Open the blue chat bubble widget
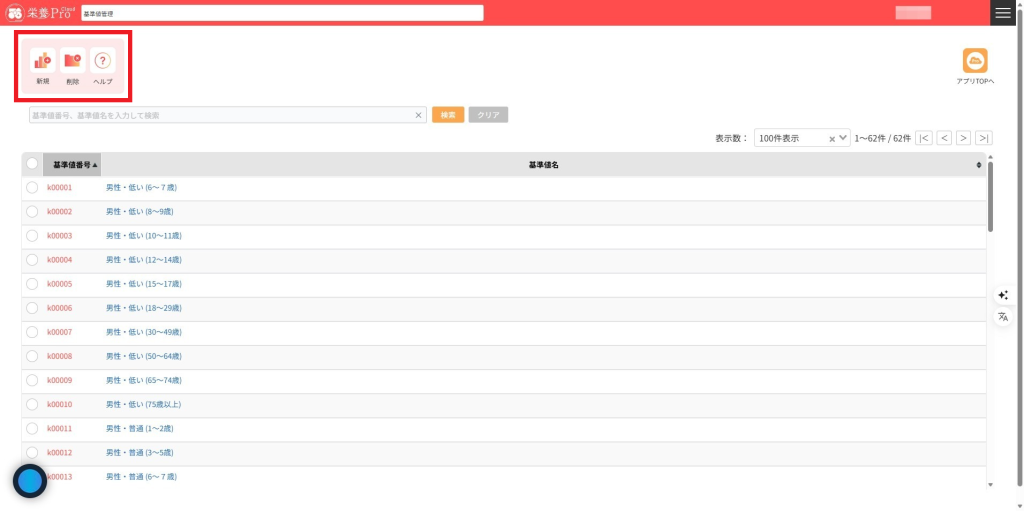The height and width of the screenshot is (511, 1024). coord(30,481)
